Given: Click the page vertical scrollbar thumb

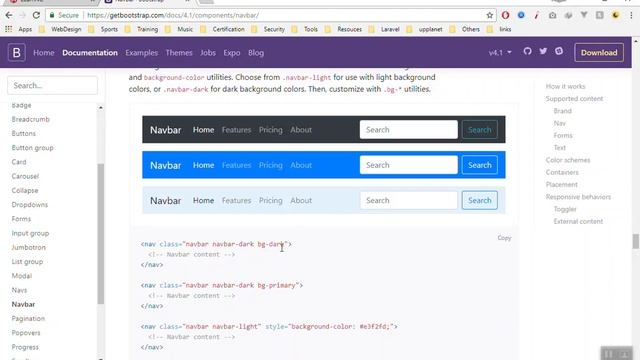Looking at the screenshot, I should pyautogui.click(x=636, y=241).
